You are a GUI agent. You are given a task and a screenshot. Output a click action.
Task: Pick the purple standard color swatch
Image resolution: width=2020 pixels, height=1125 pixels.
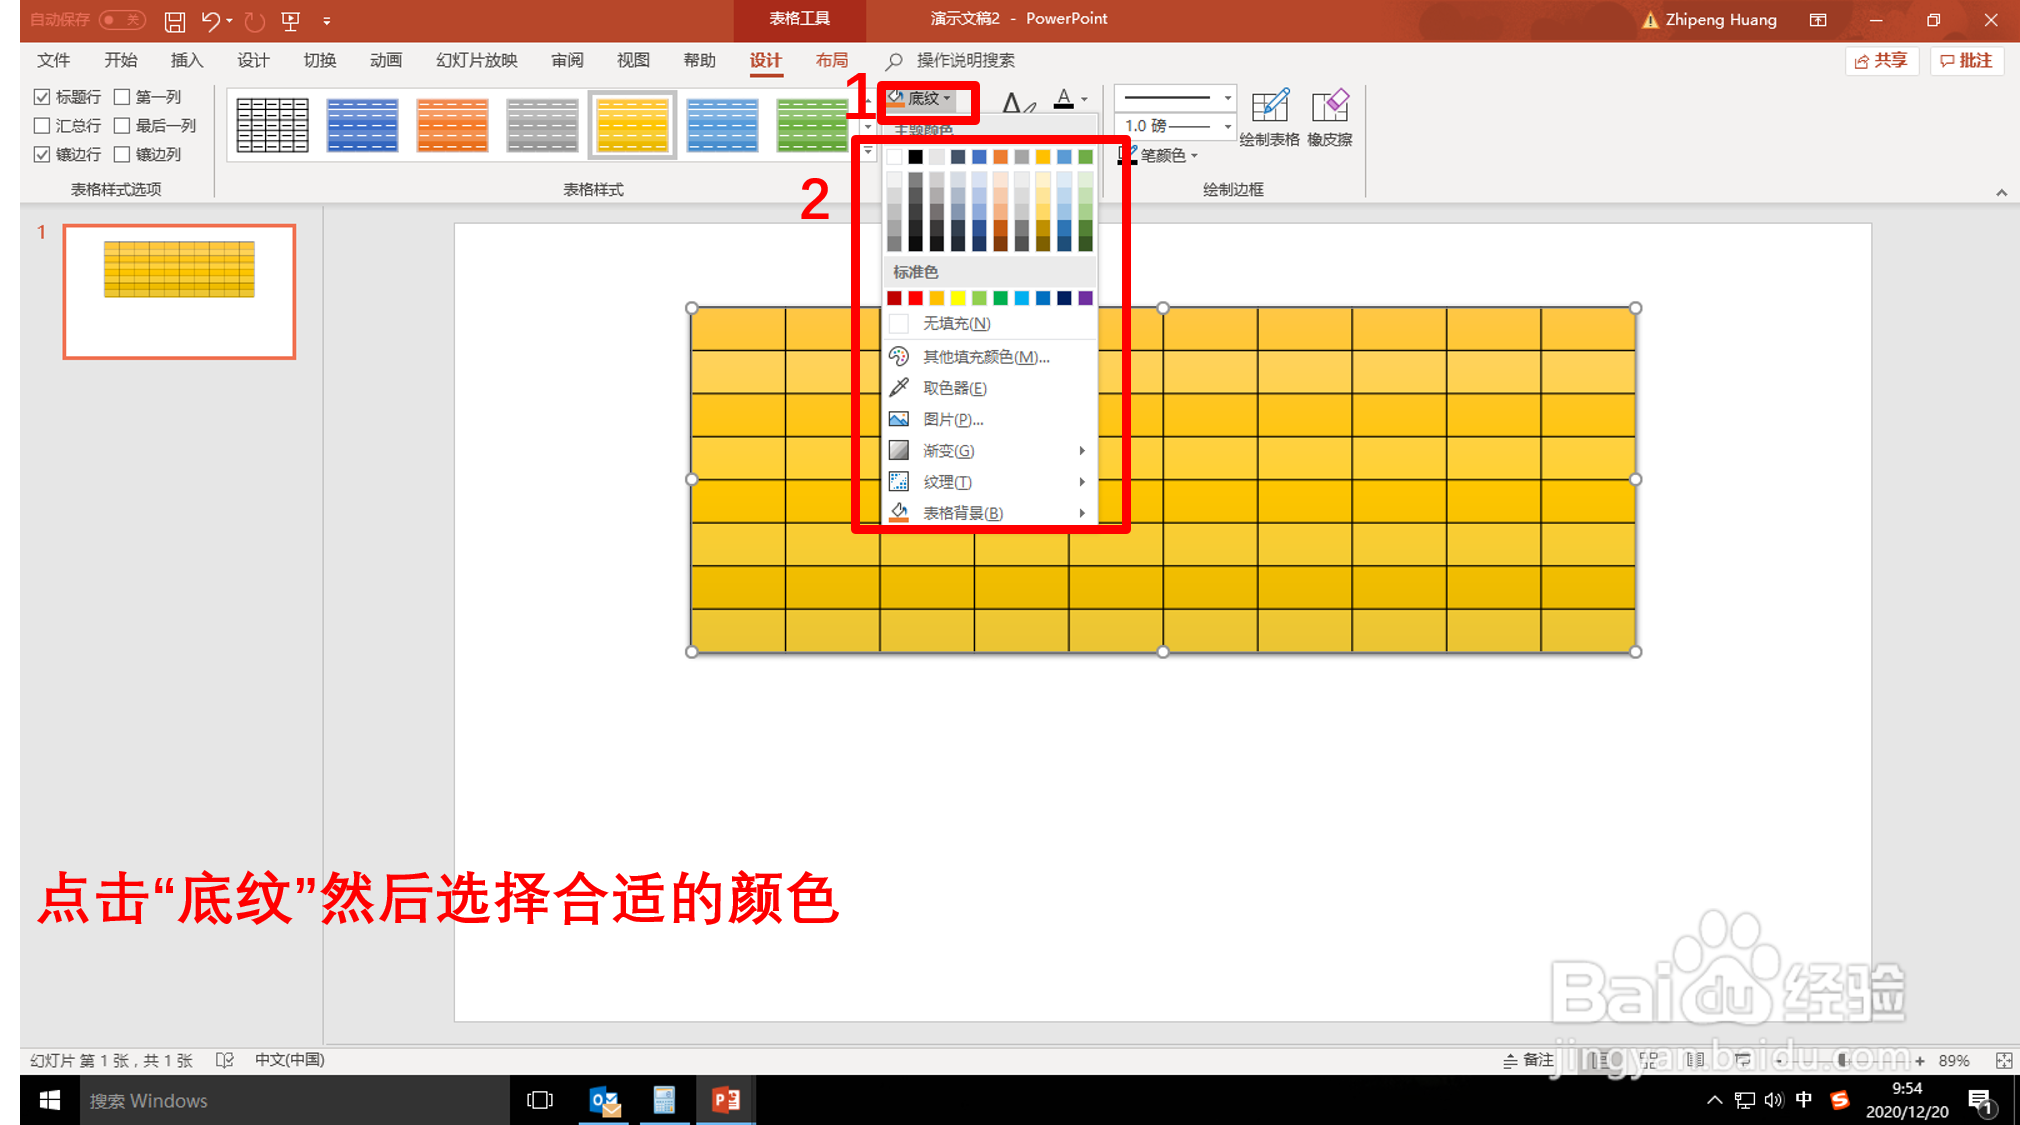click(1085, 298)
